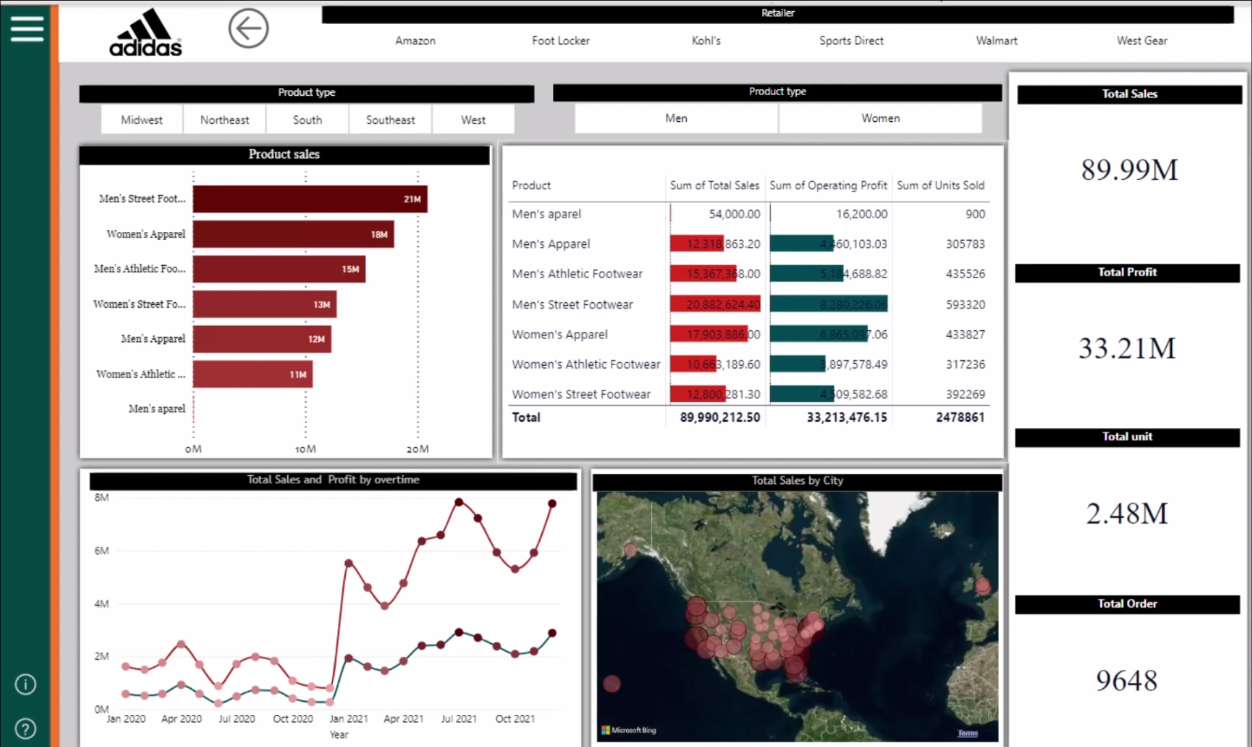
Task: Select the Midwest region filter
Action: (x=142, y=119)
